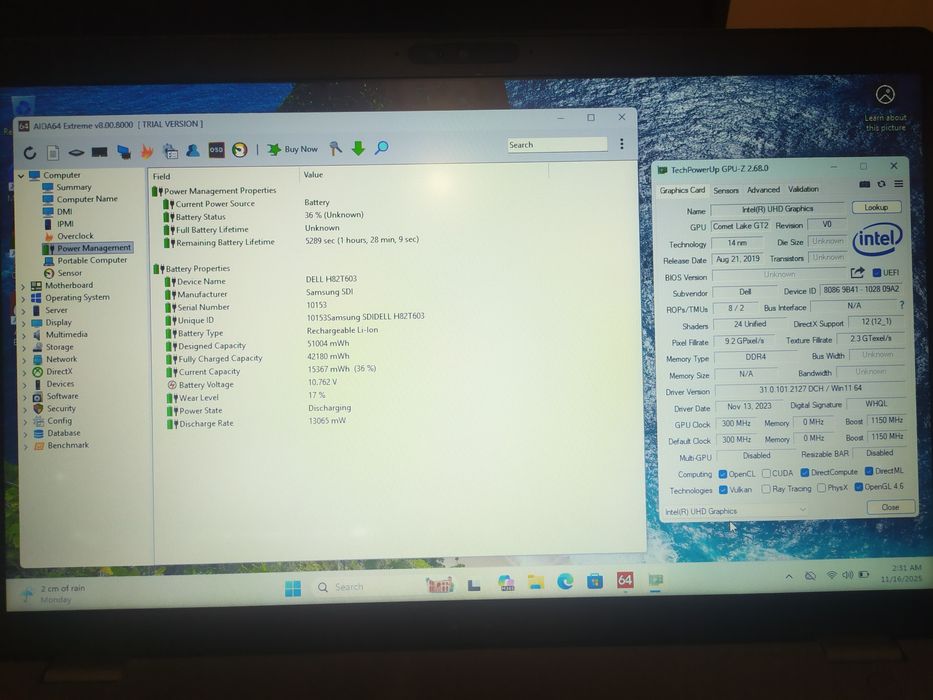Switch to the Validation tab in GPU-Z
This screenshot has width=933, height=700.
[x=803, y=189]
